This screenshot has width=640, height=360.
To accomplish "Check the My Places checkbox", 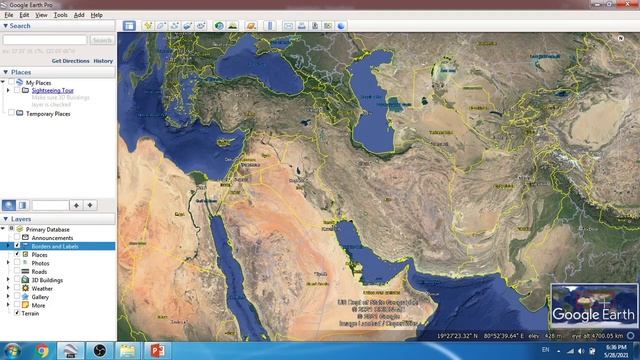I will click(x=11, y=82).
